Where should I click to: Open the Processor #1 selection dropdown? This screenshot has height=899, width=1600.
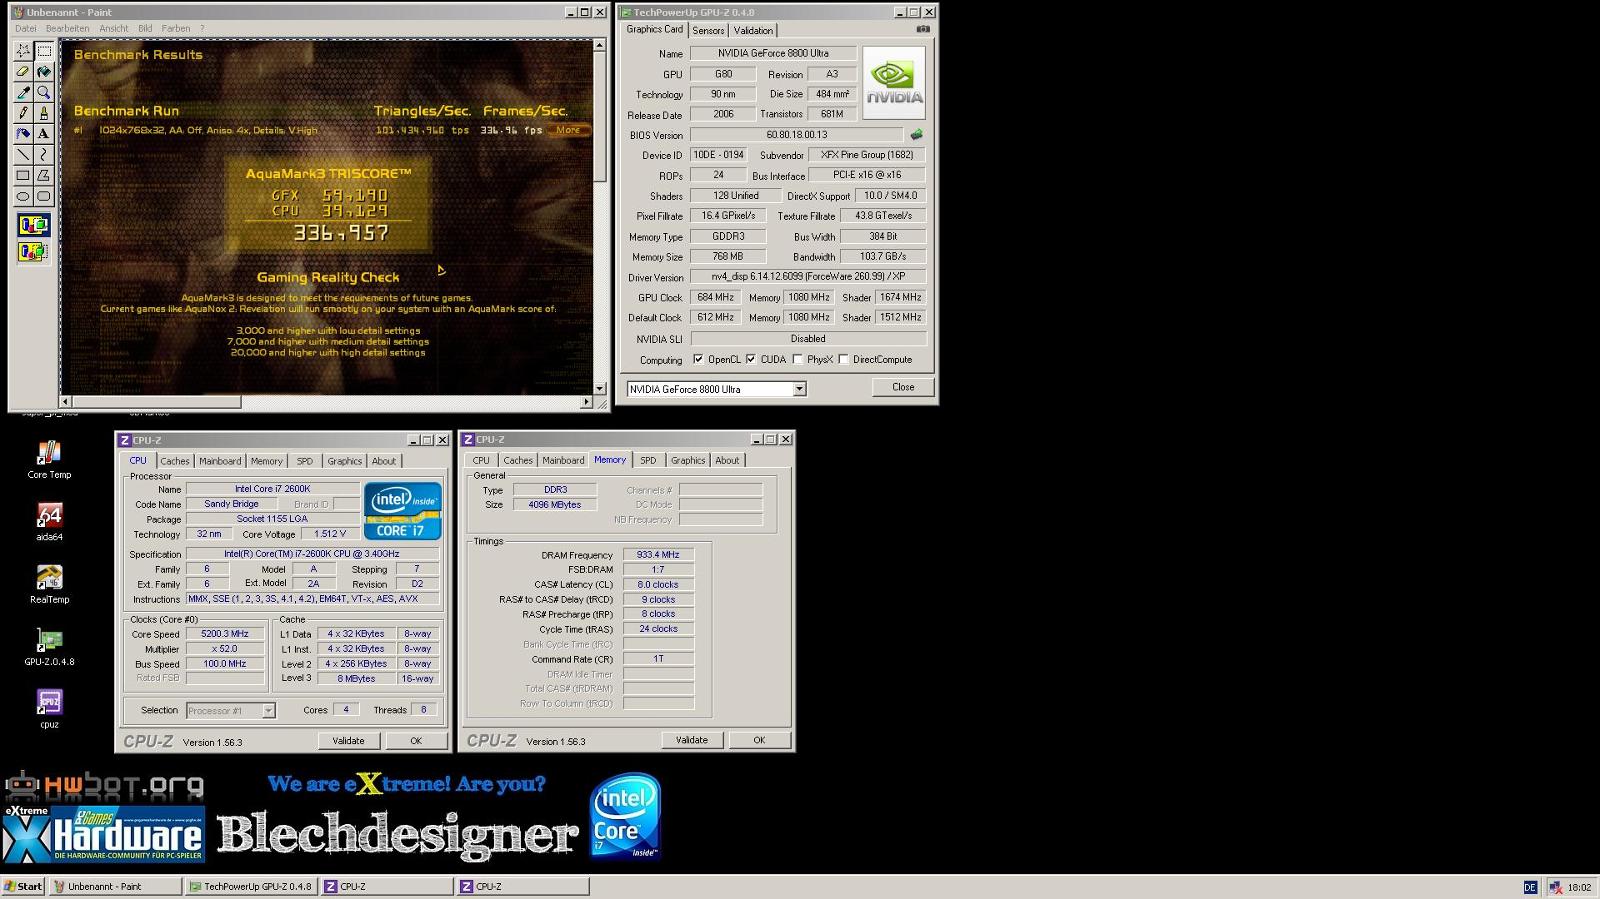(x=268, y=710)
